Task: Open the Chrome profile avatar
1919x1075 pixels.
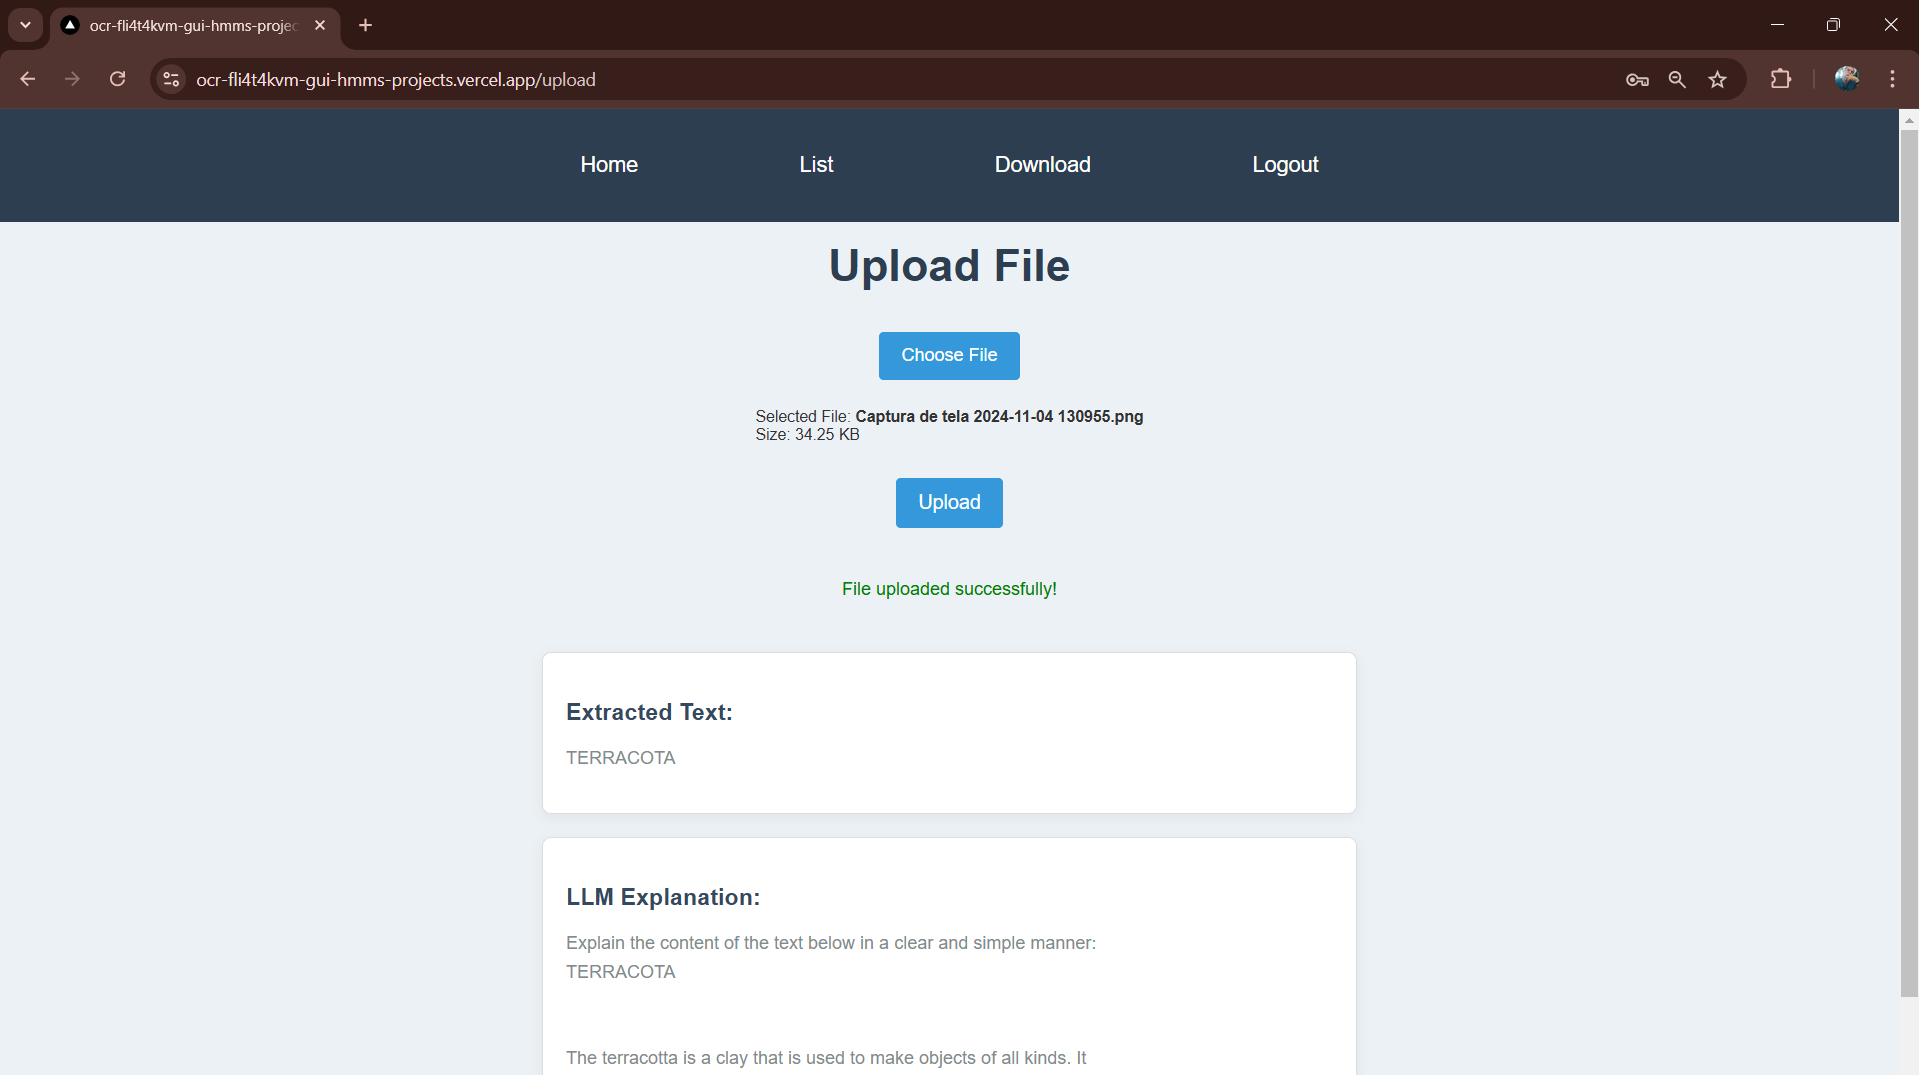Action: (1846, 79)
